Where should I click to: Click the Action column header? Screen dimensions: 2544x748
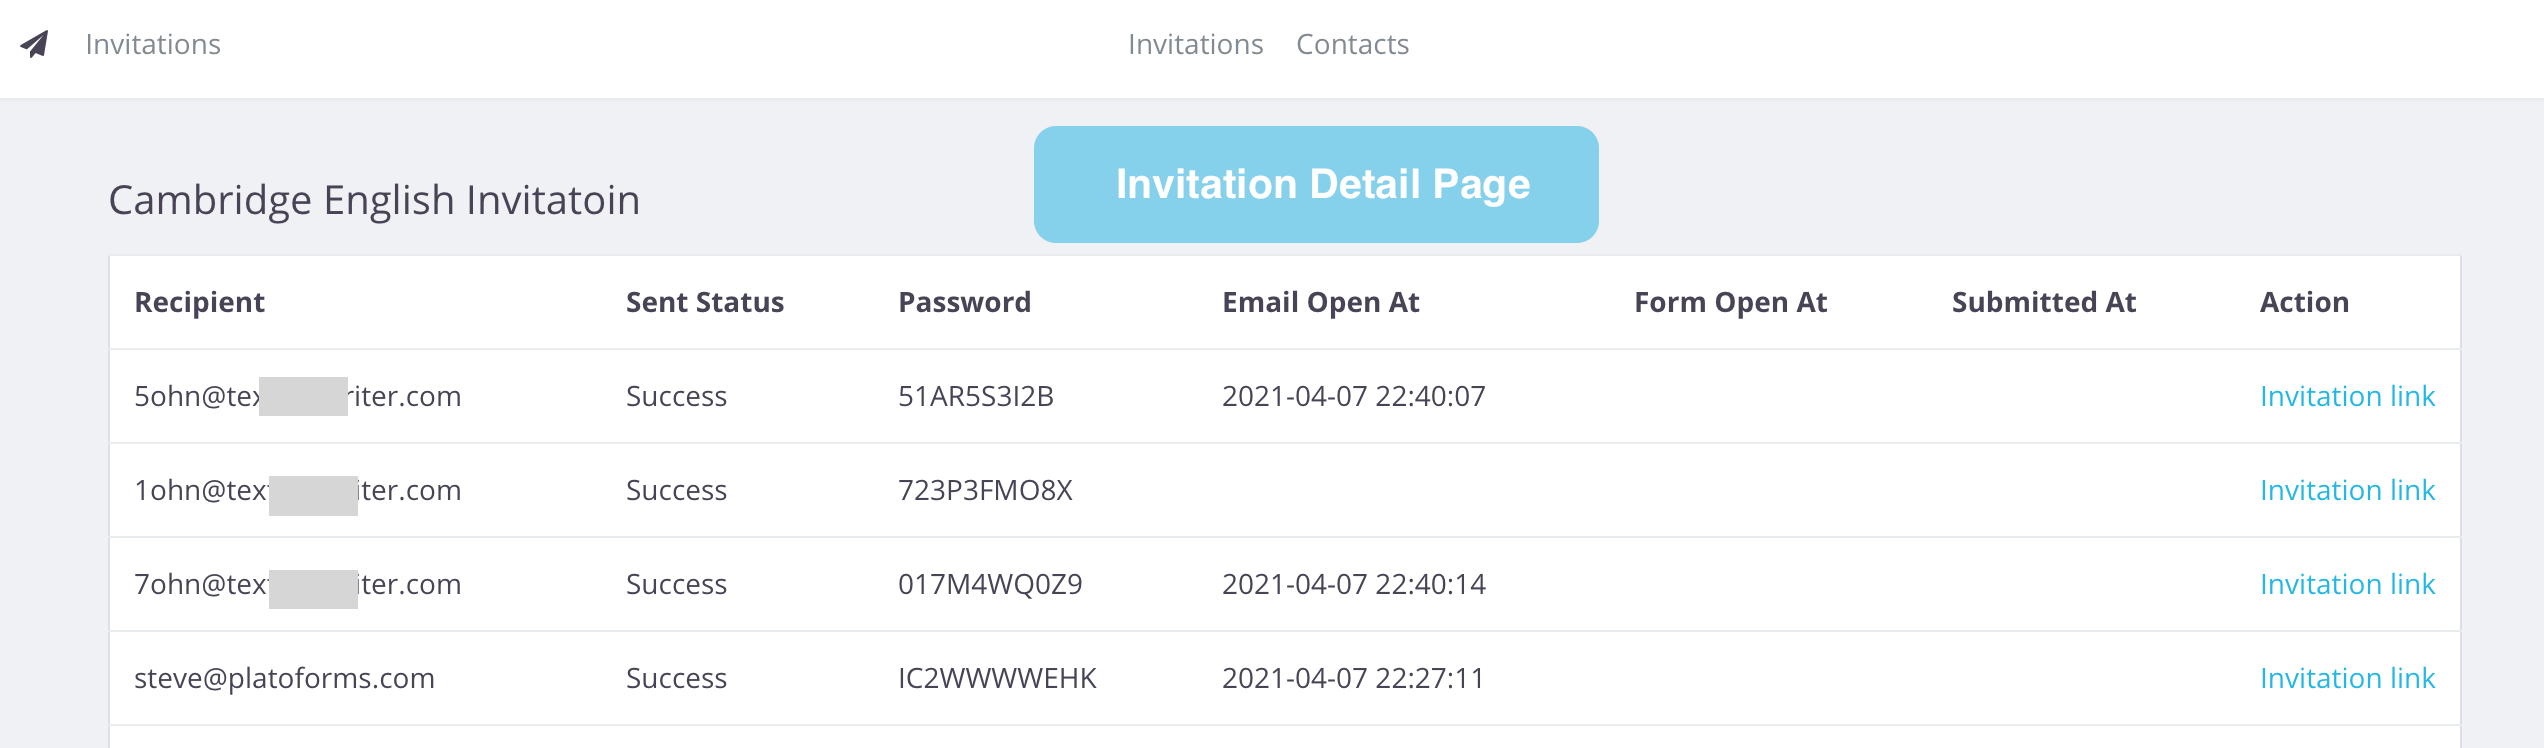tap(2304, 302)
